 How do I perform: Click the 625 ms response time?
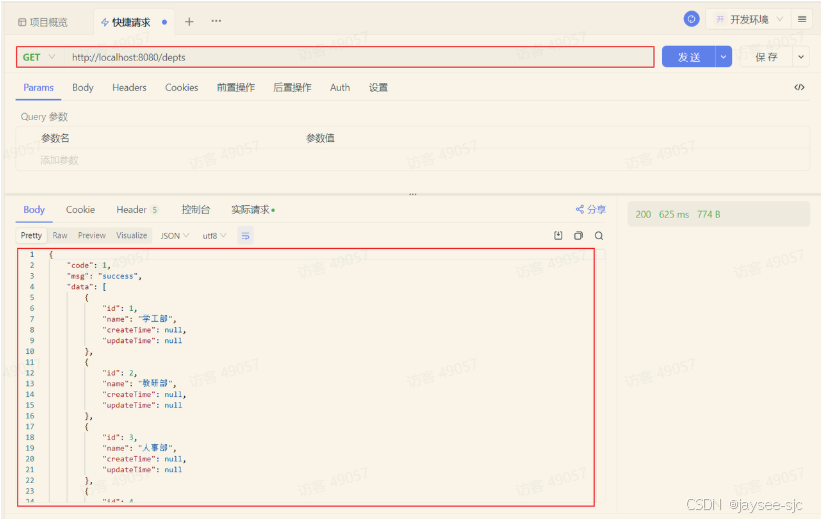pos(674,214)
